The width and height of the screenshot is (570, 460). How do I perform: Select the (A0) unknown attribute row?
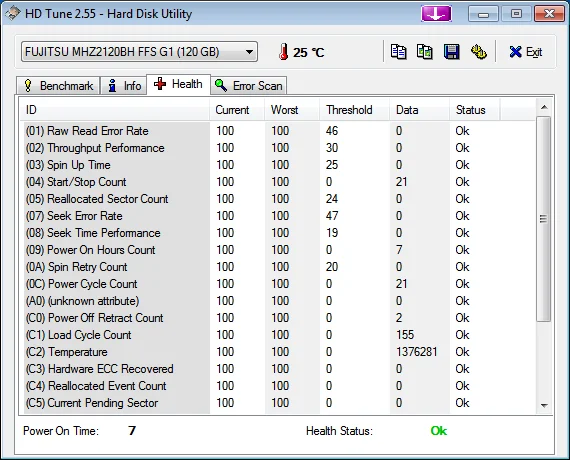278,301
